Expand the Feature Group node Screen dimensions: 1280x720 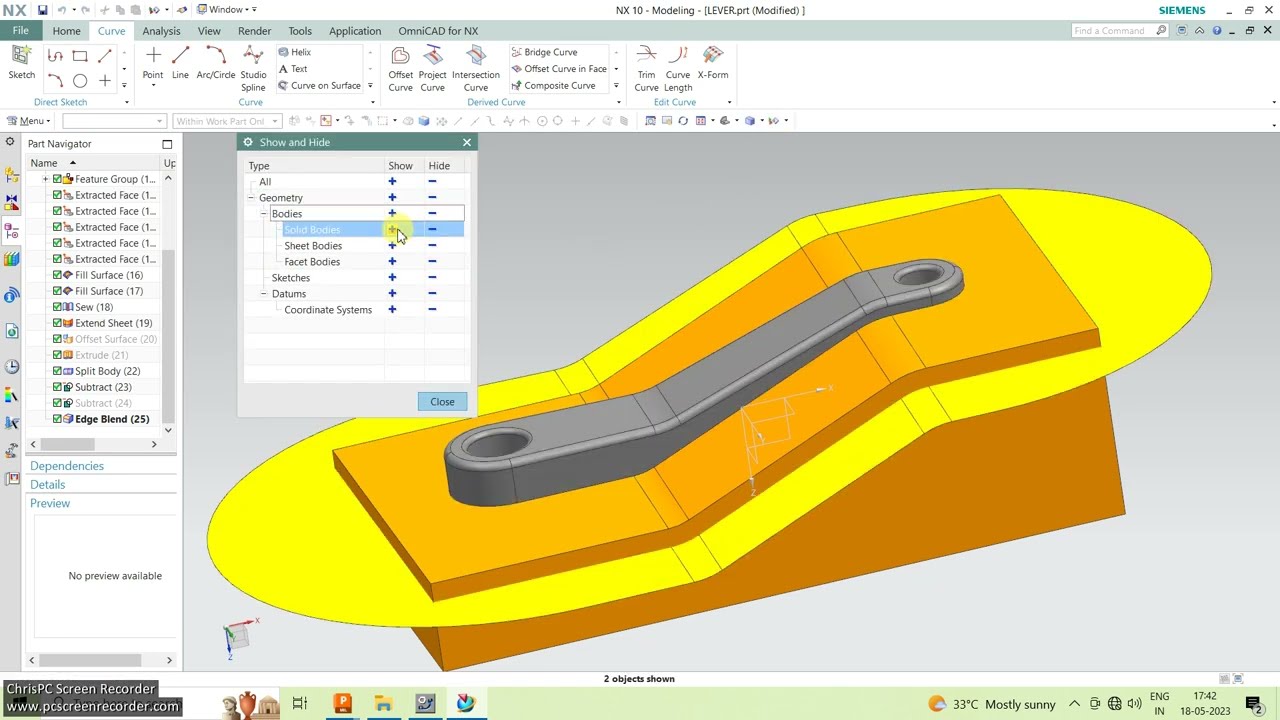pyautogui.click(x=45, y=179)
